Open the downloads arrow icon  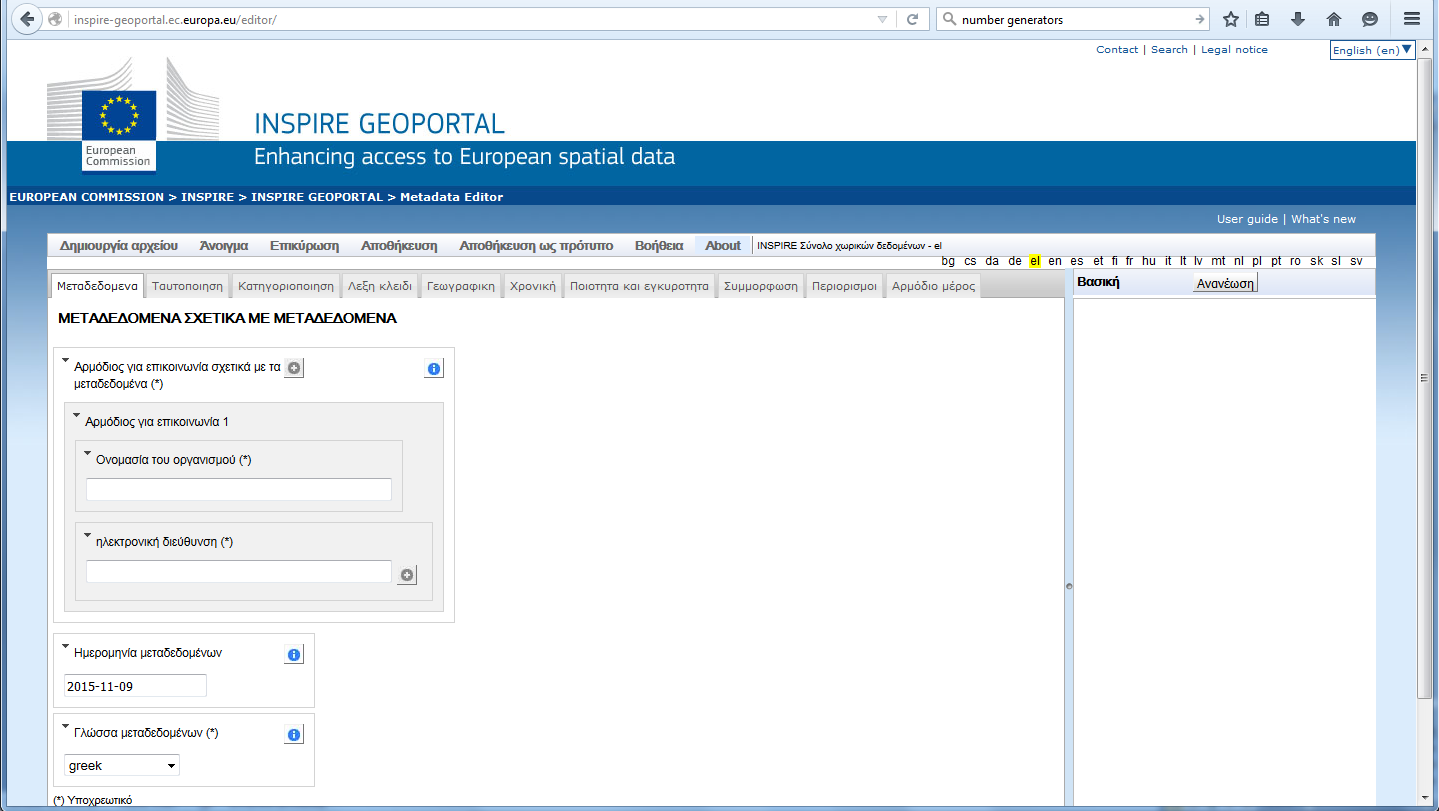(1298, 19)
